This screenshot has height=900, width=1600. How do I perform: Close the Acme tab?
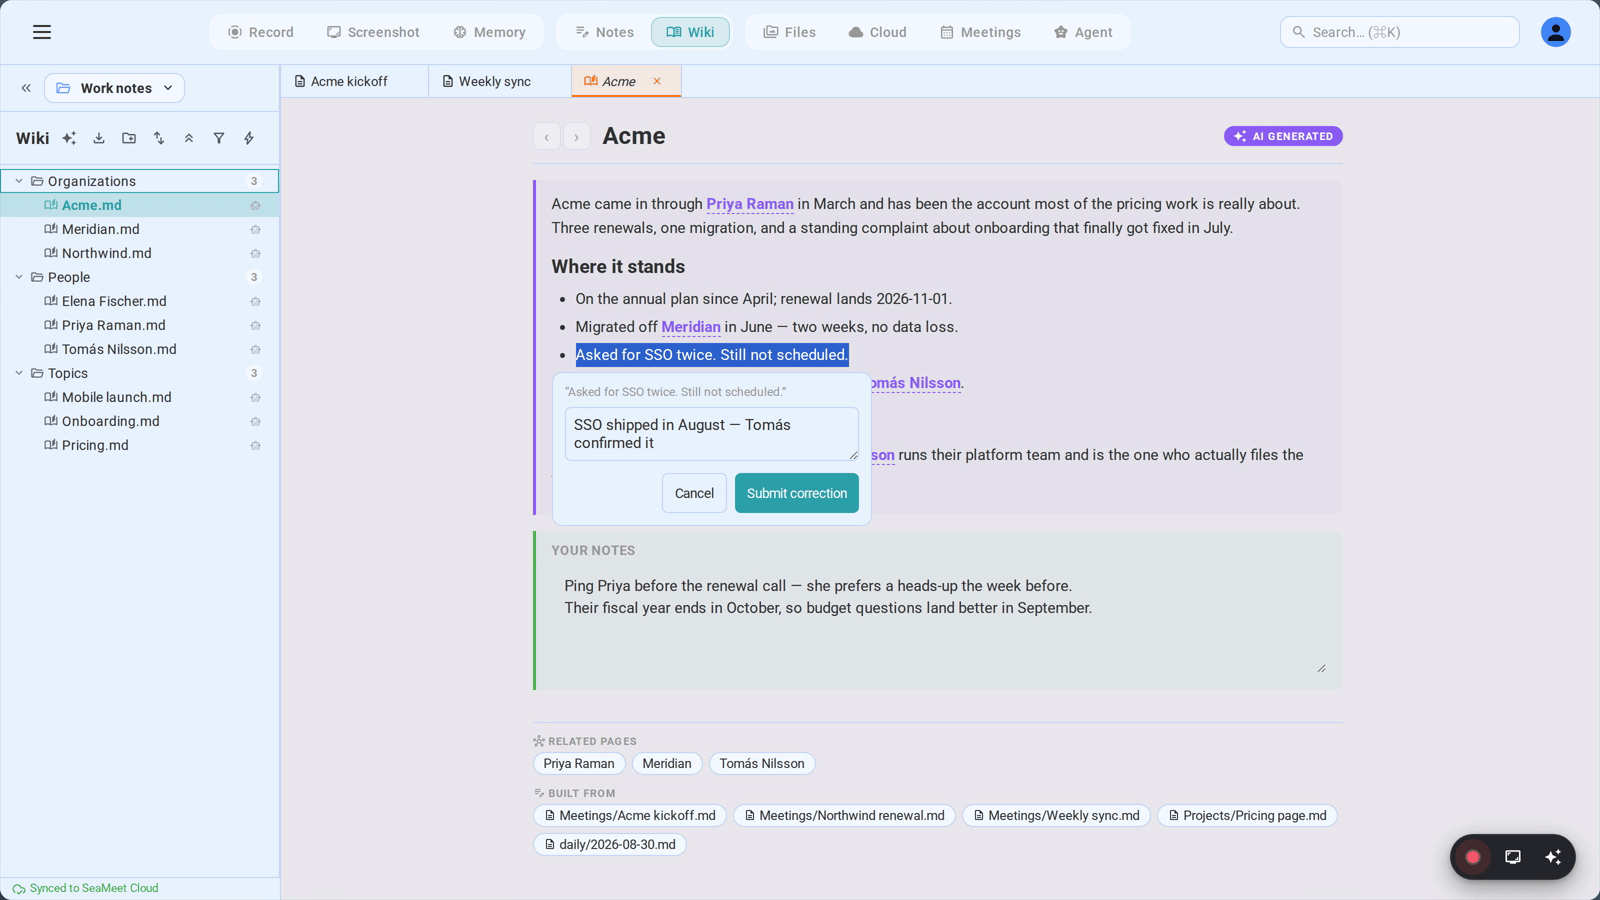657,81
